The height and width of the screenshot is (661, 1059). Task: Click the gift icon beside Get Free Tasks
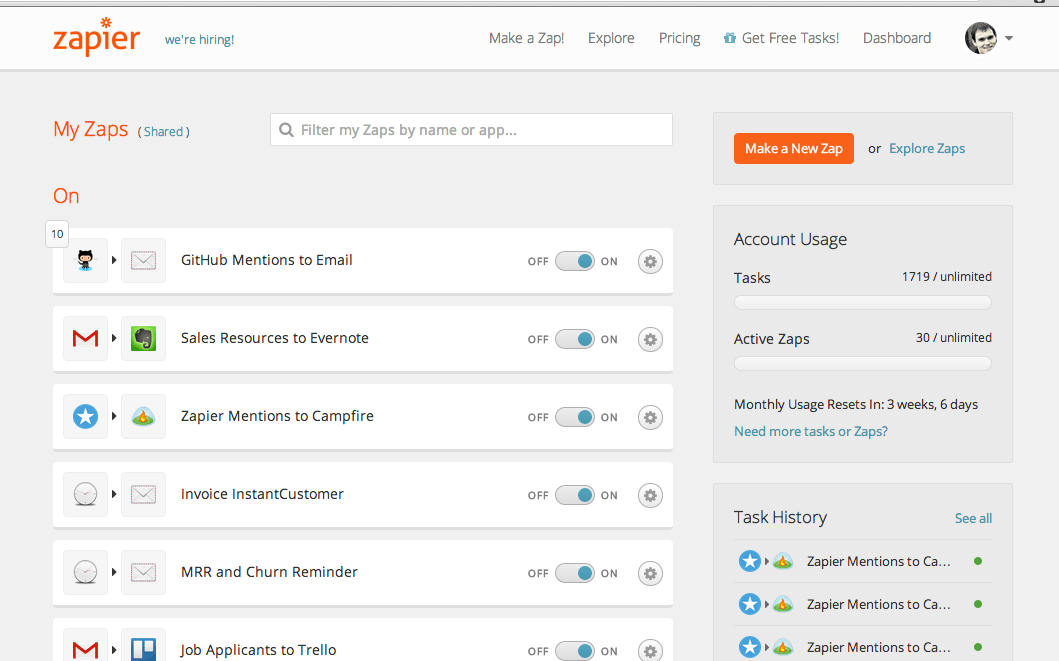point(729,38)
